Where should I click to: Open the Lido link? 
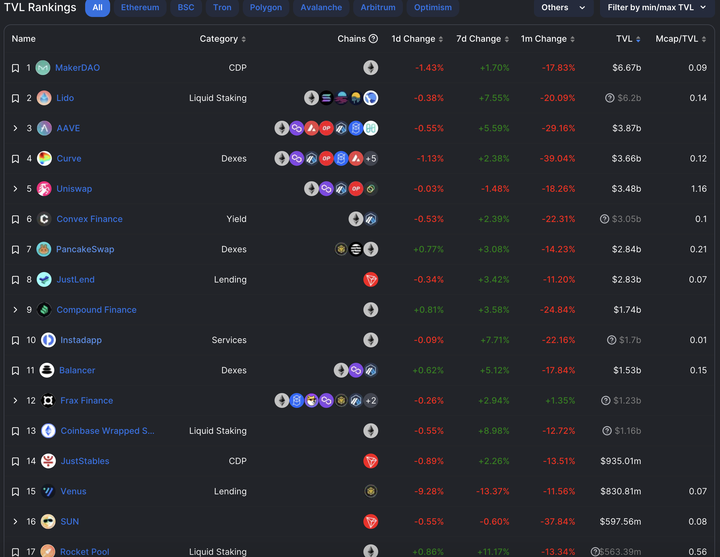click(65, 98)
